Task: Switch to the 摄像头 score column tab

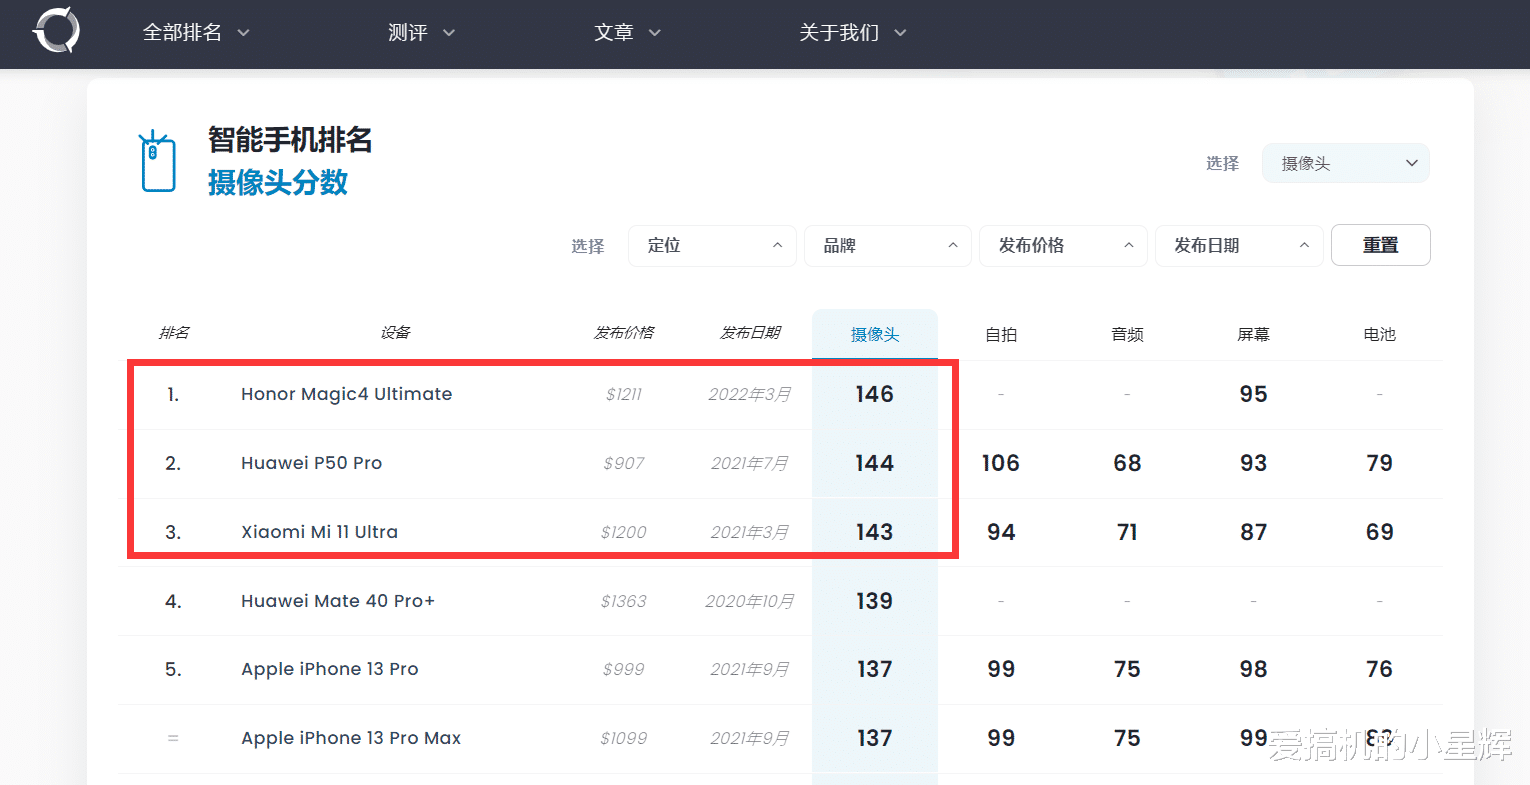Action: click(875, 334)
